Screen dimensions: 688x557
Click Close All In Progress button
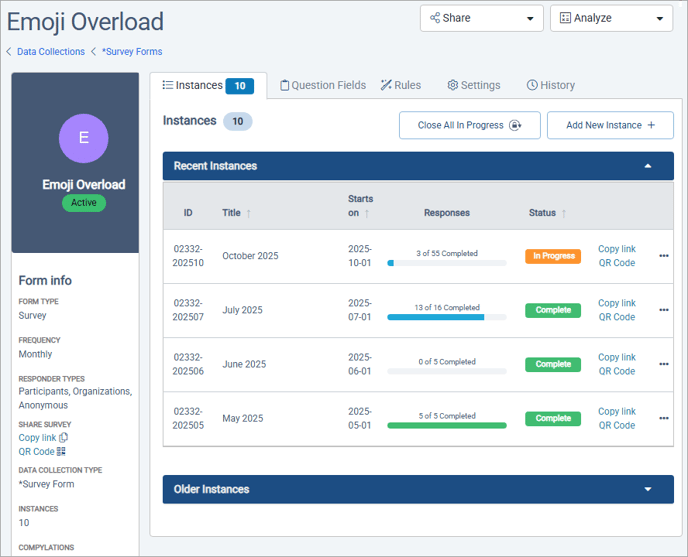pyautogui.click(x=469, y=125)
